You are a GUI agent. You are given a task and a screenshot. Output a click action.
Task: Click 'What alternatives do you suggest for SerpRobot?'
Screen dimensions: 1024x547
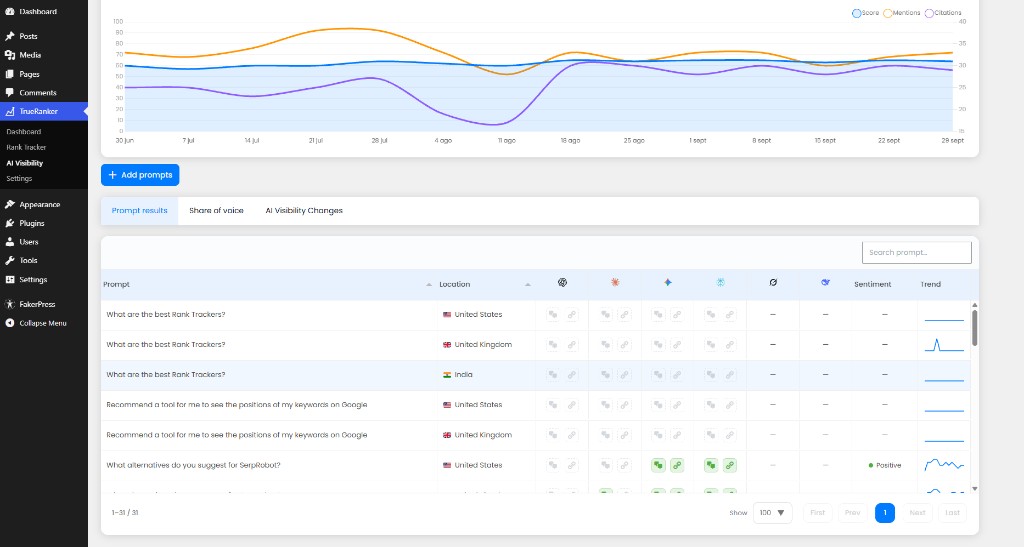(193, 465)
